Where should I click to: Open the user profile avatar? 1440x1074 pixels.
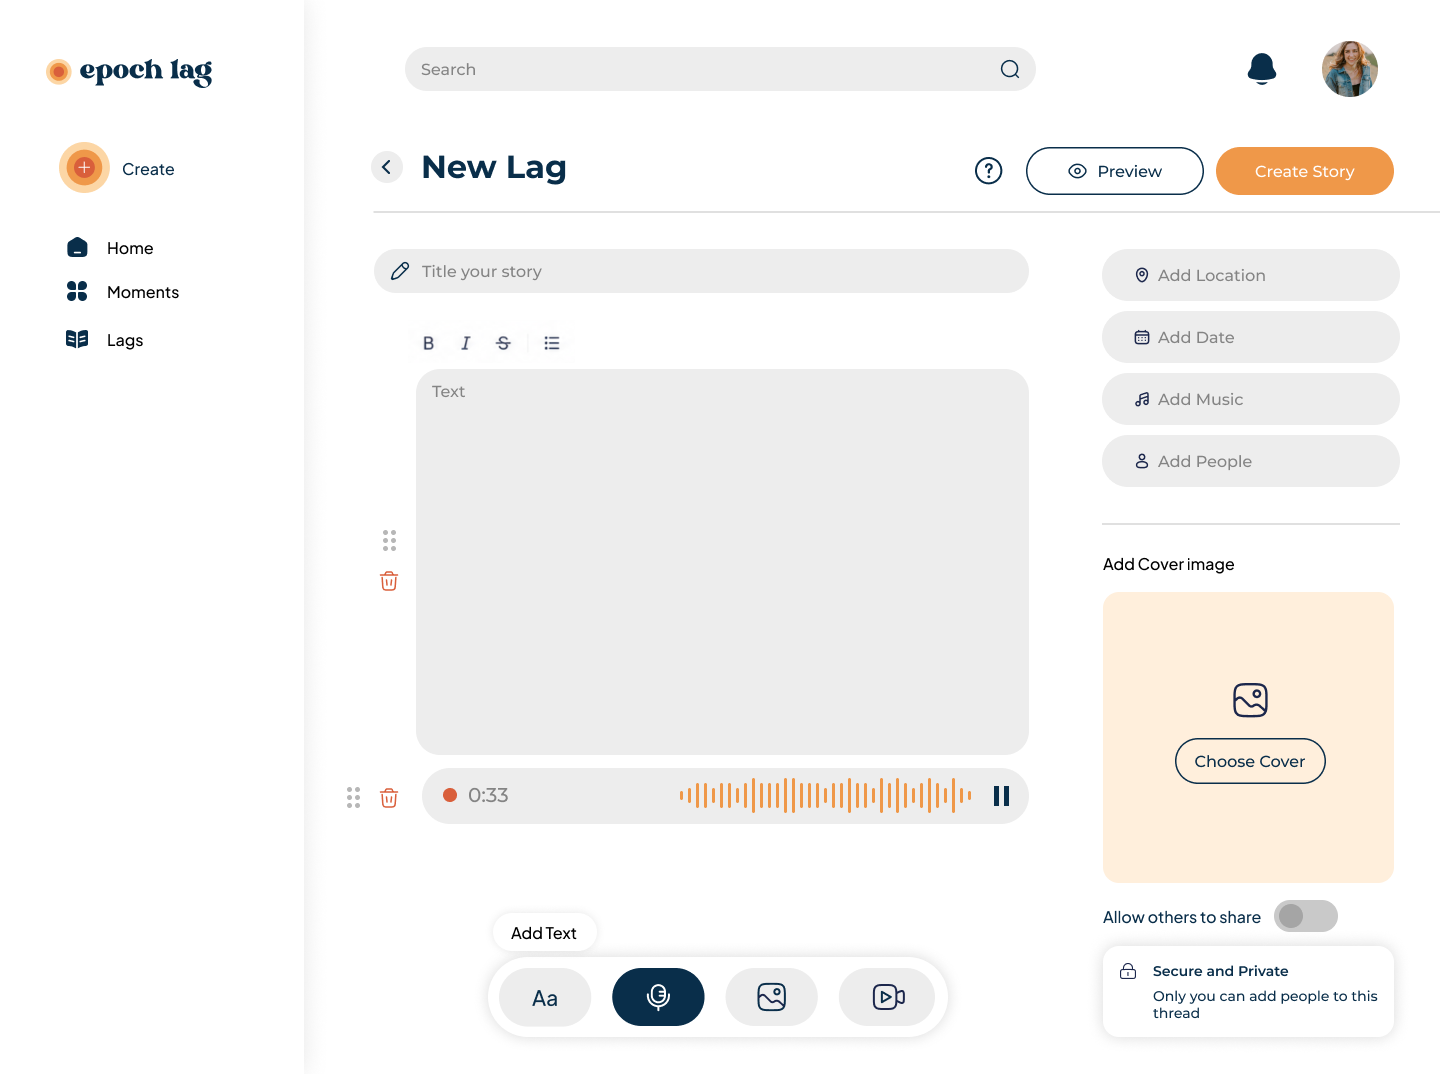1350,69
